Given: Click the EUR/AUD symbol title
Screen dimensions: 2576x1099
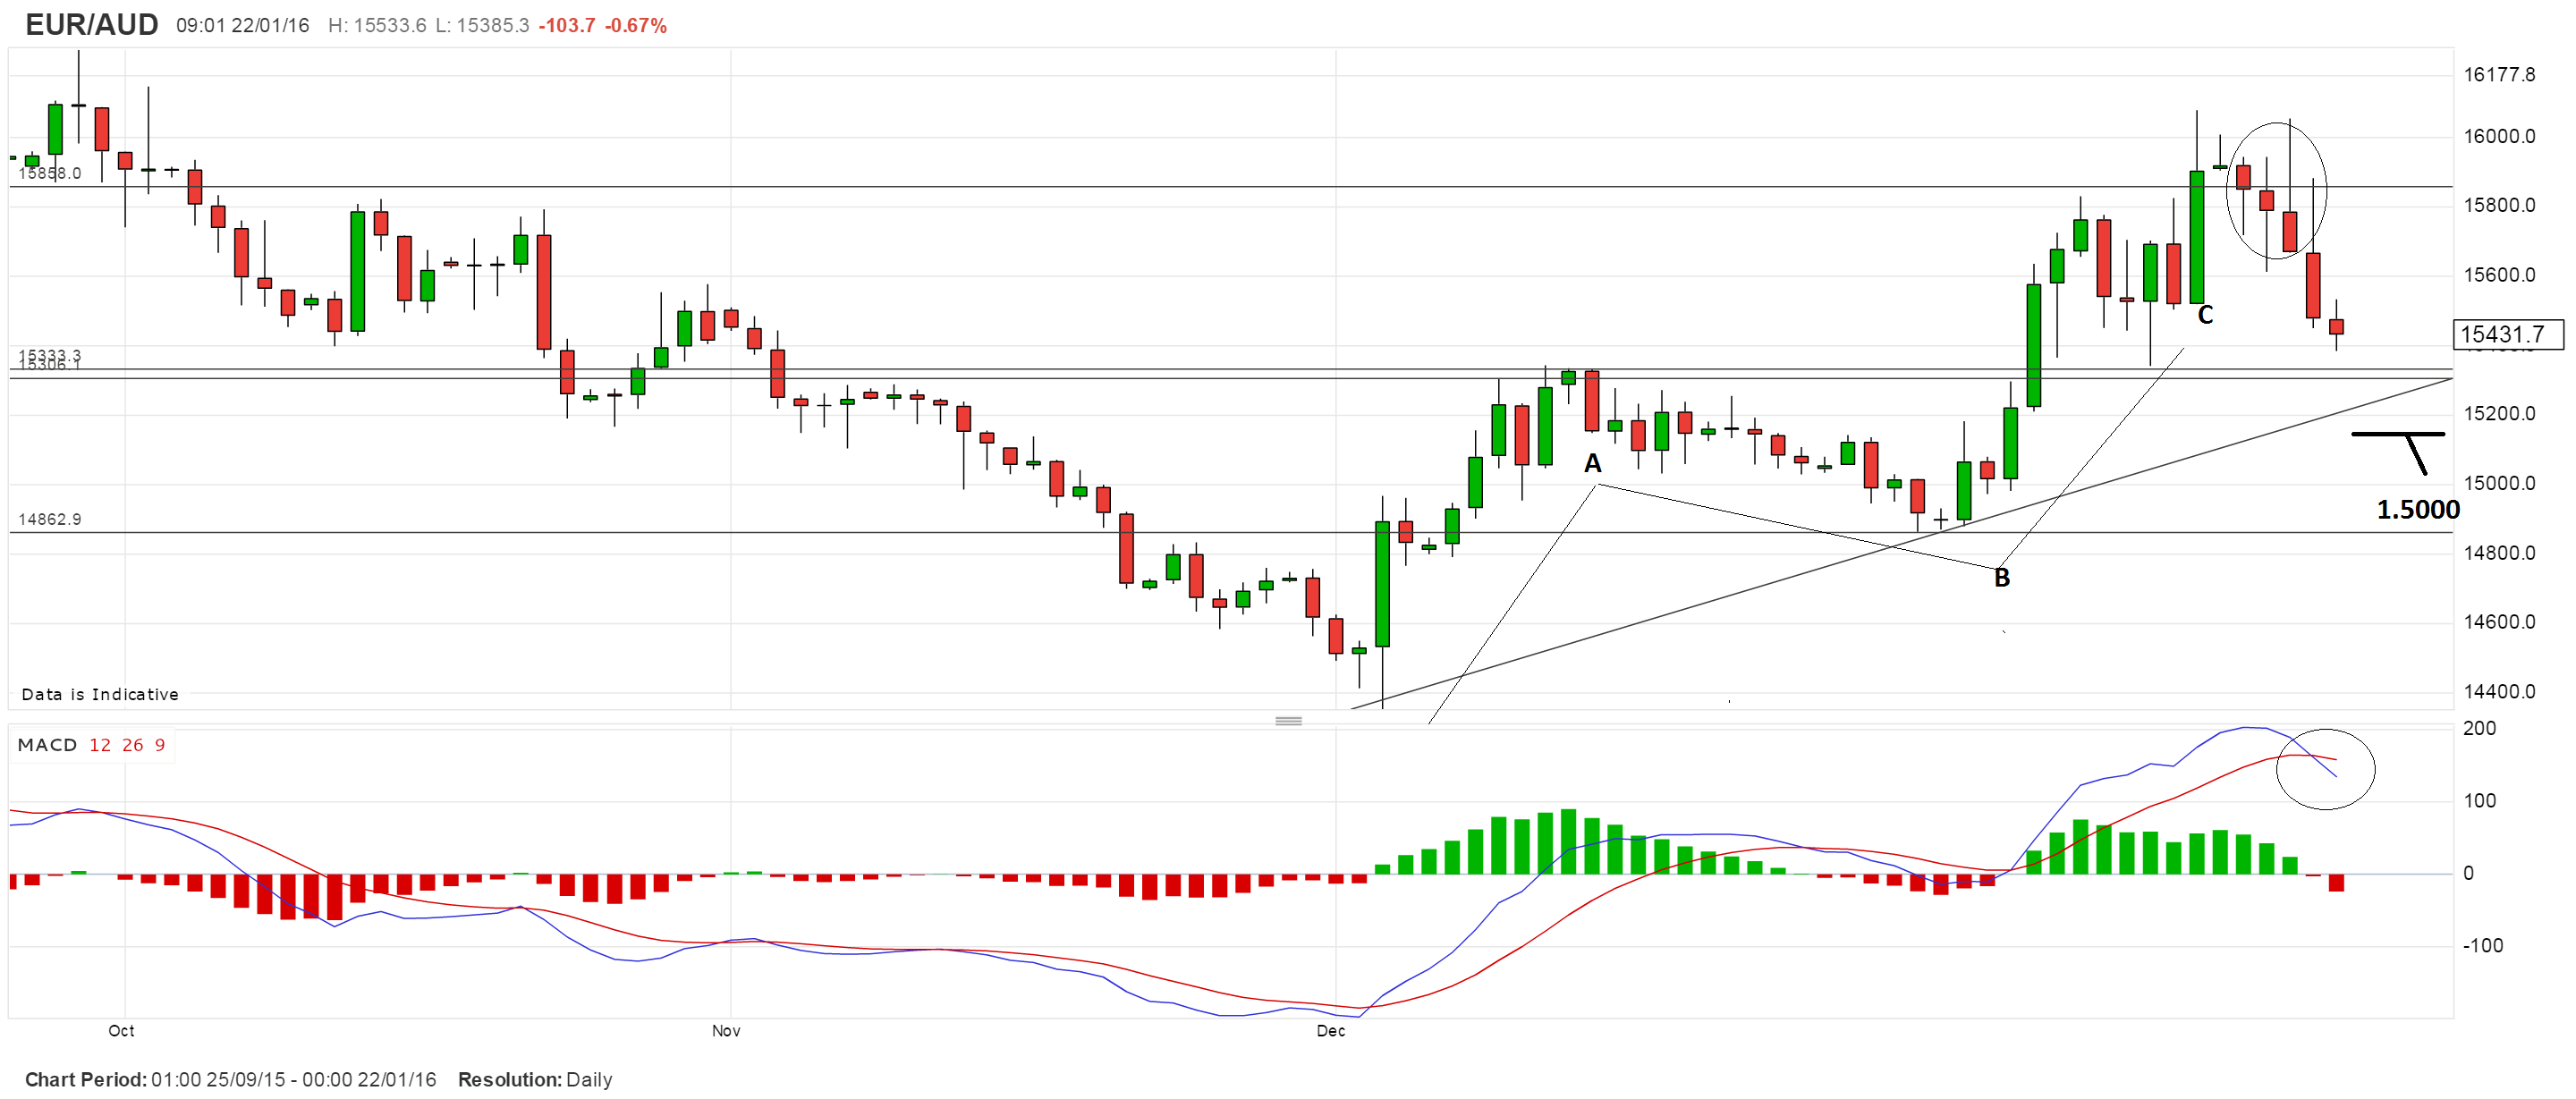Looking at the screenshot, I should pos(91,24).
